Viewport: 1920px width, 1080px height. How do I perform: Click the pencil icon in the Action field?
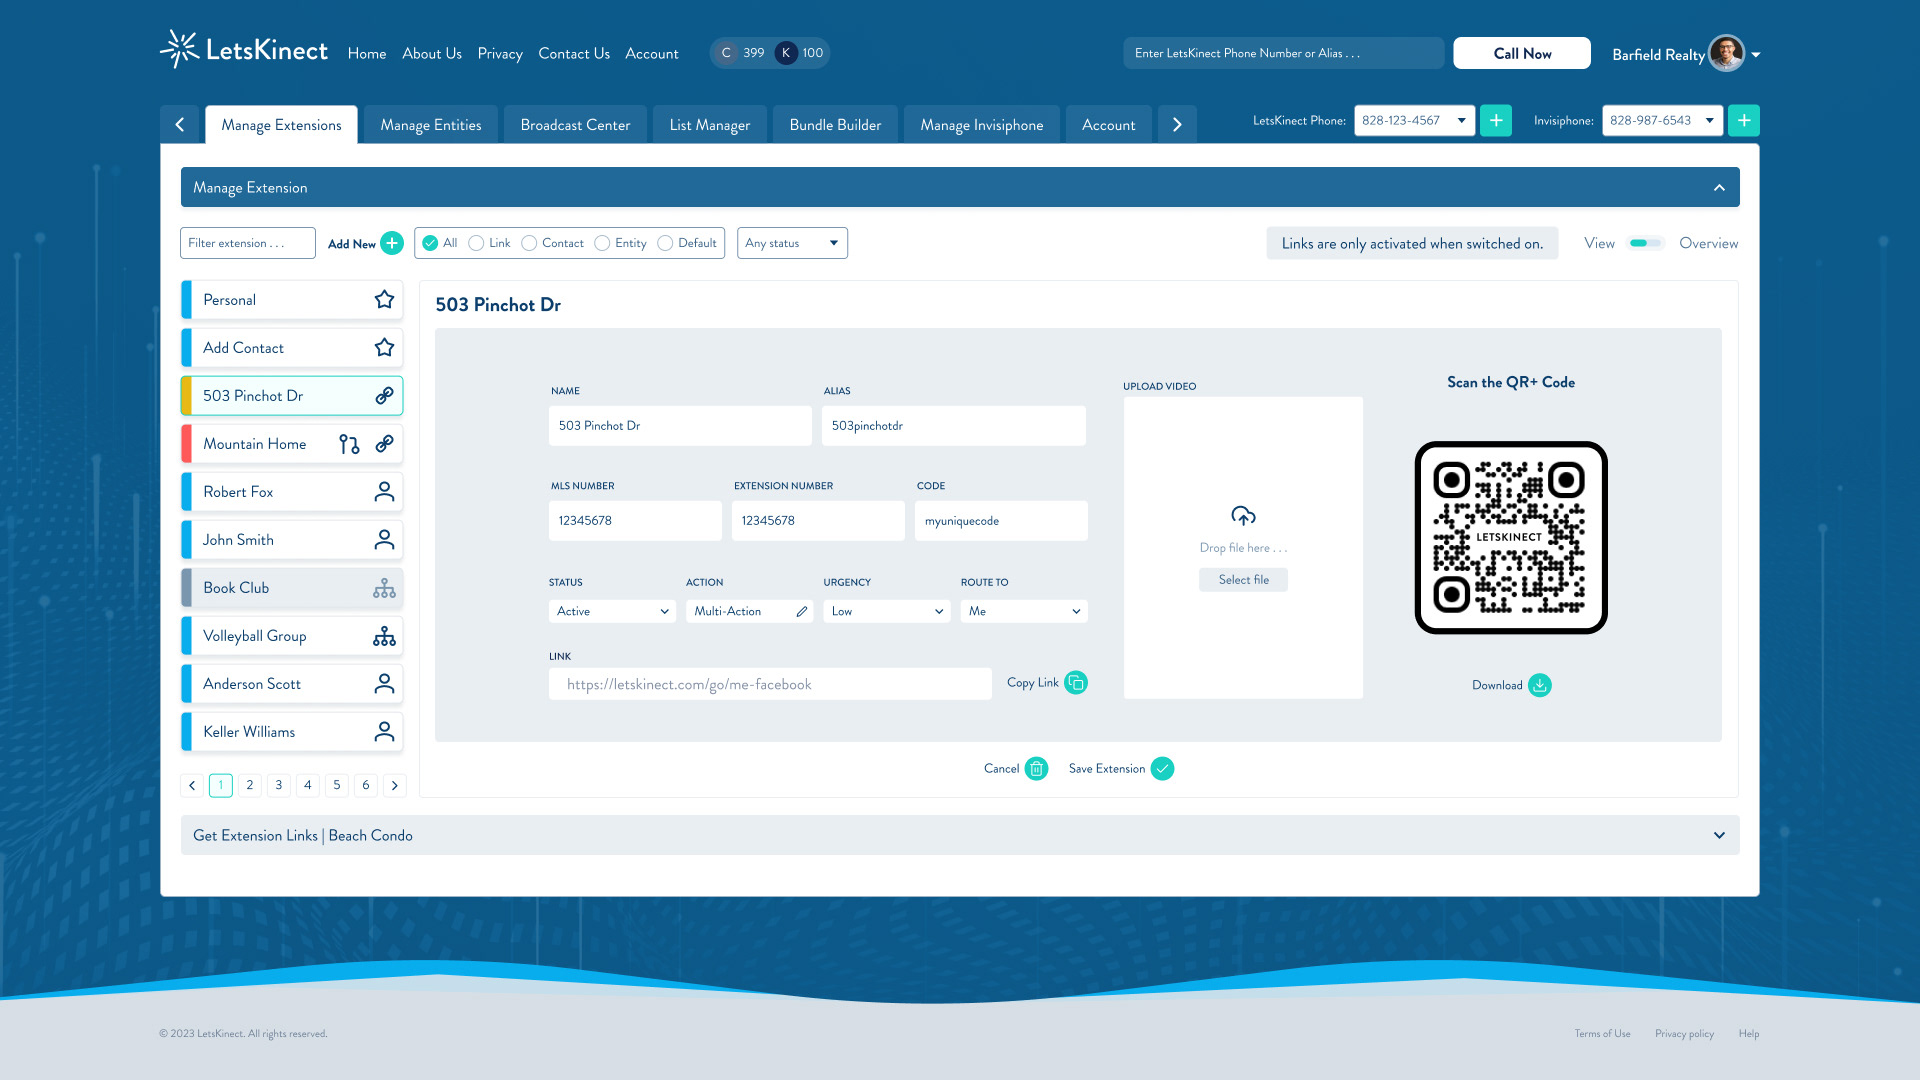[x=802, y=611]
